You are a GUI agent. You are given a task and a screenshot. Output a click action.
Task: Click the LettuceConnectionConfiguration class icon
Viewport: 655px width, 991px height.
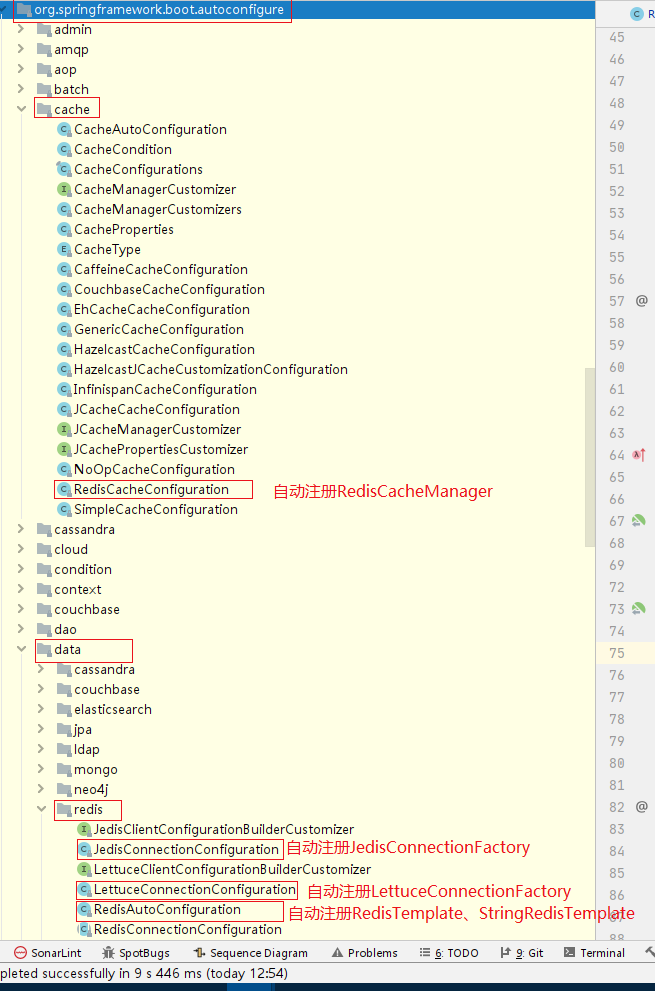(x=84, y=889)
